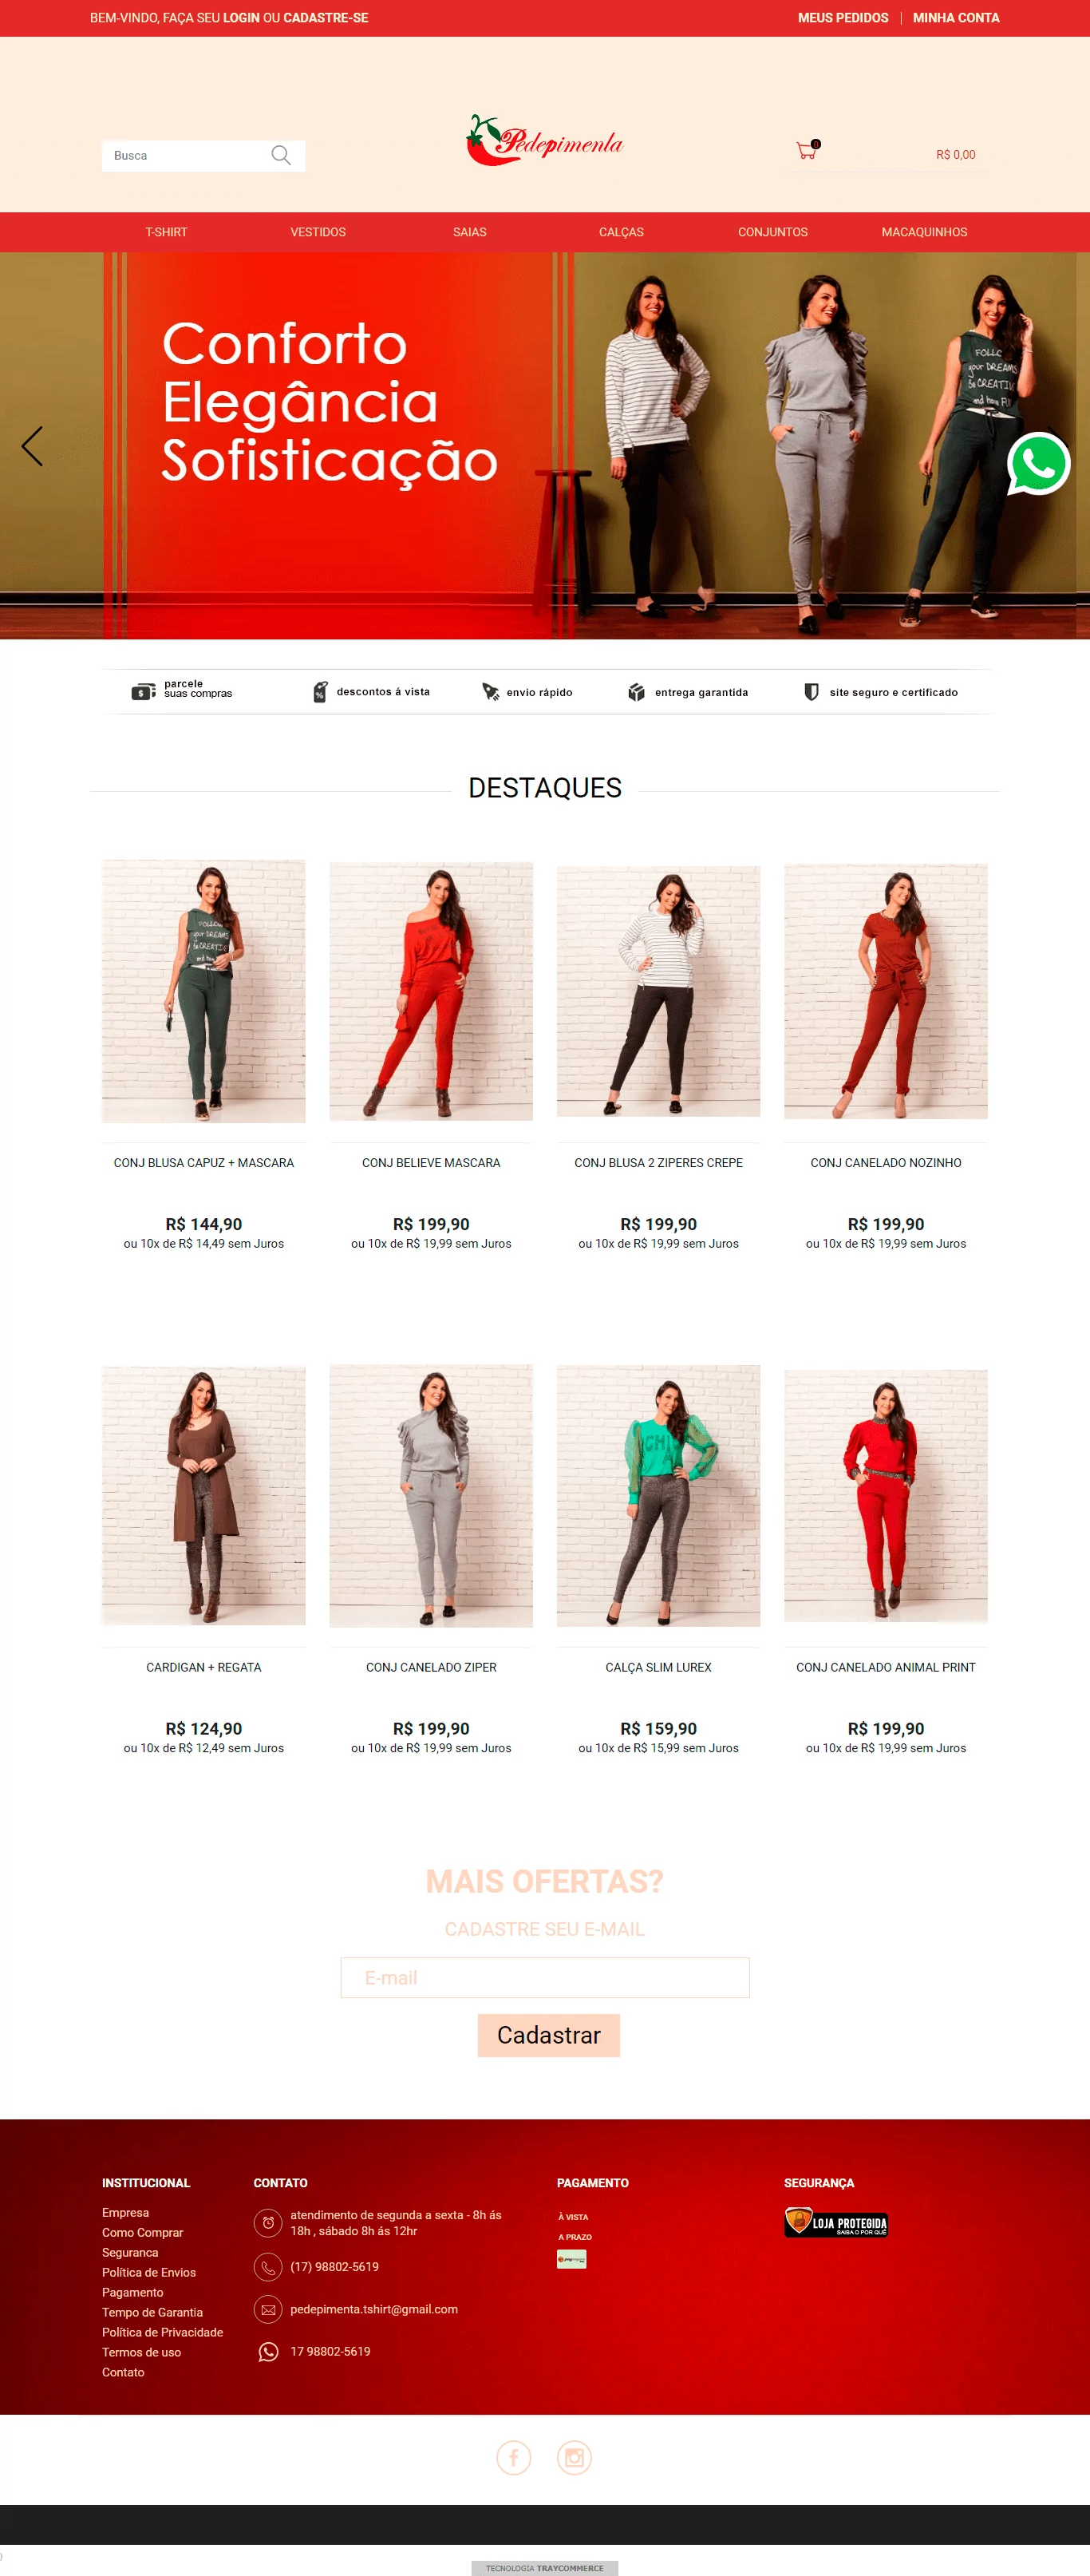The width and height of the screenshot is (1090, 2576).
Task: Visit the Facebook page icon
Action: [514, 2457]
